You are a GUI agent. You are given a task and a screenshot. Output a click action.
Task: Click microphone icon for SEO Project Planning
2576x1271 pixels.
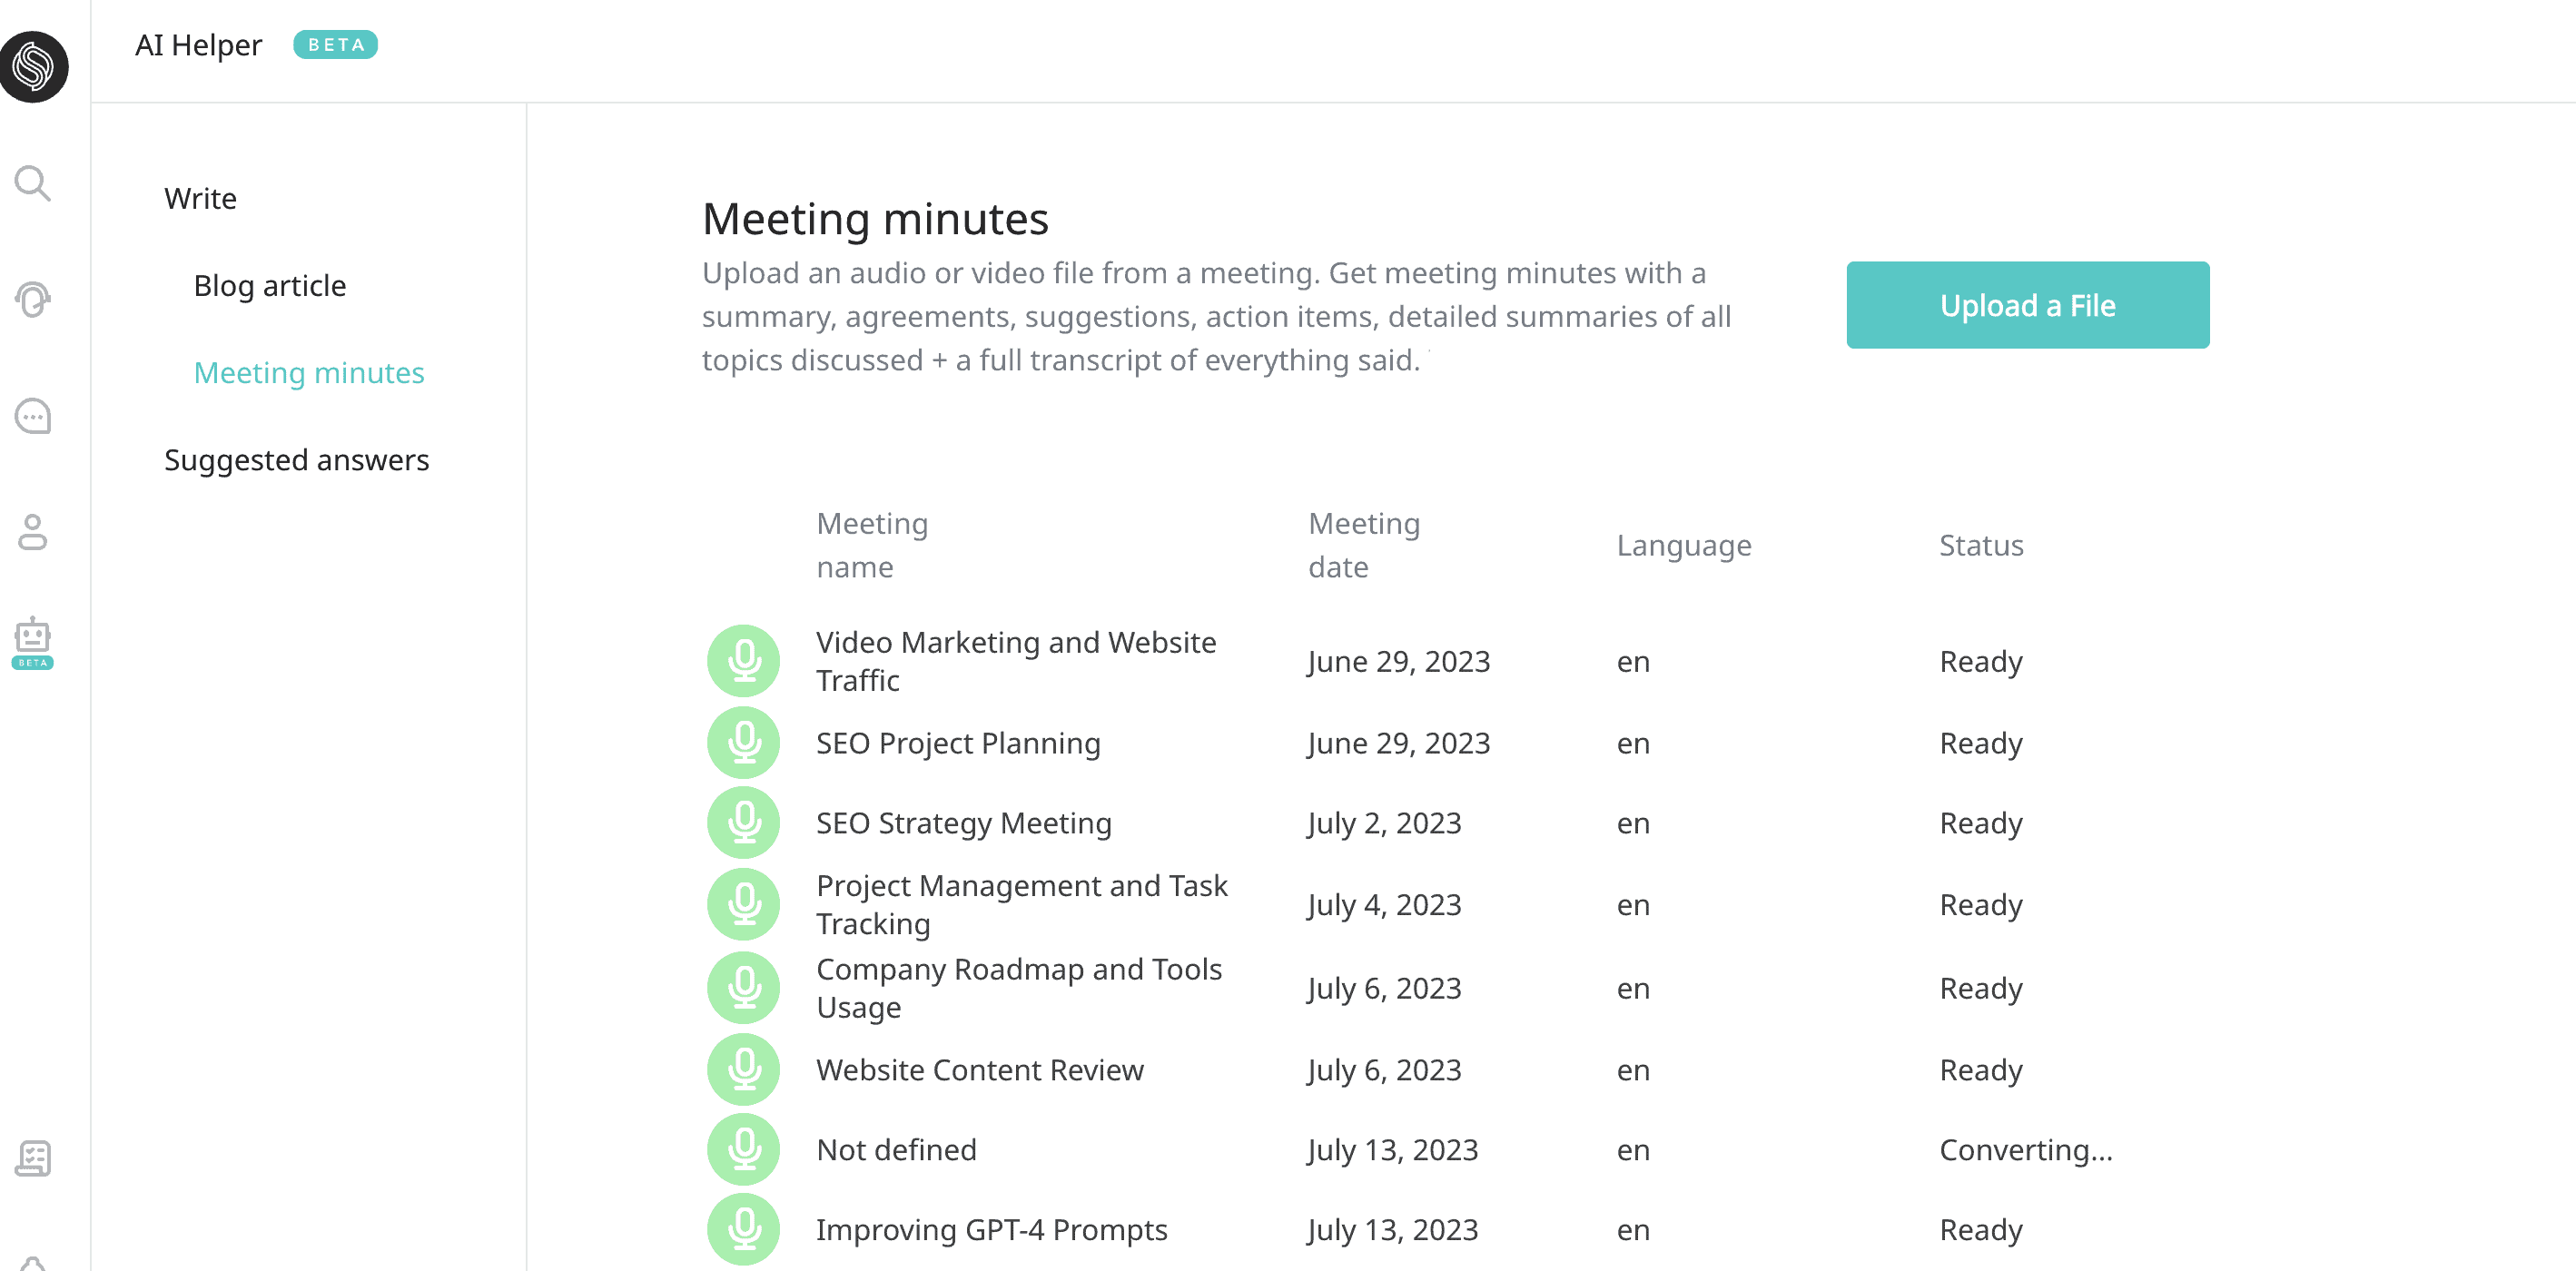click(744, 743)
